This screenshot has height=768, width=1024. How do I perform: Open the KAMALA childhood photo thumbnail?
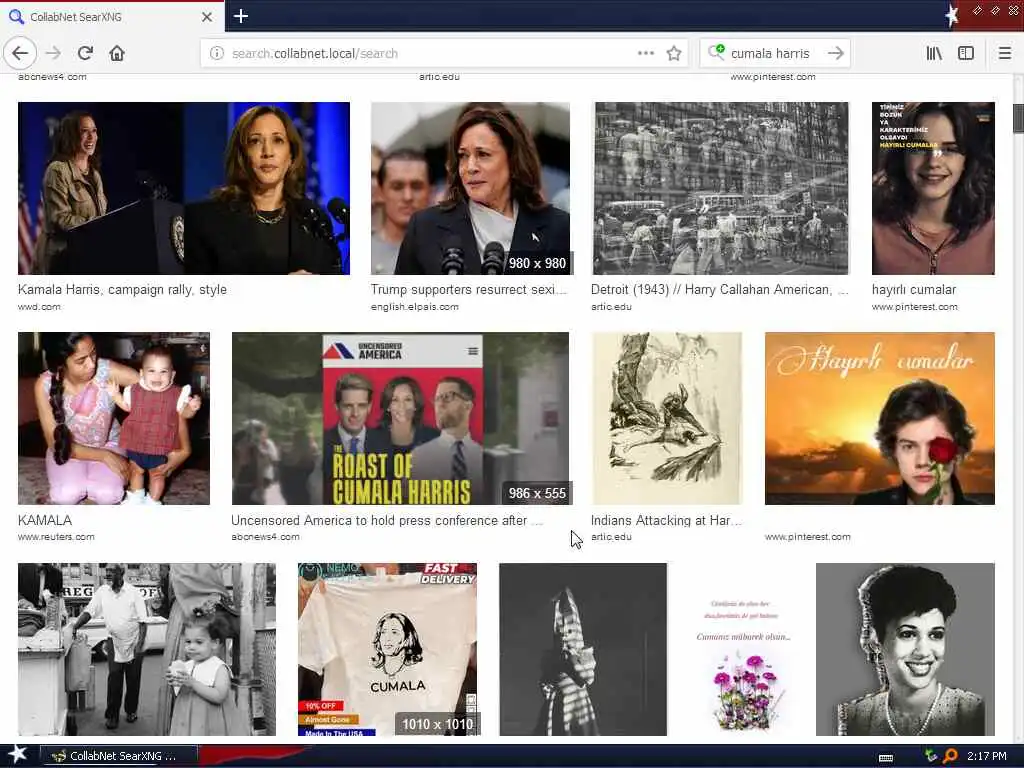114,419
